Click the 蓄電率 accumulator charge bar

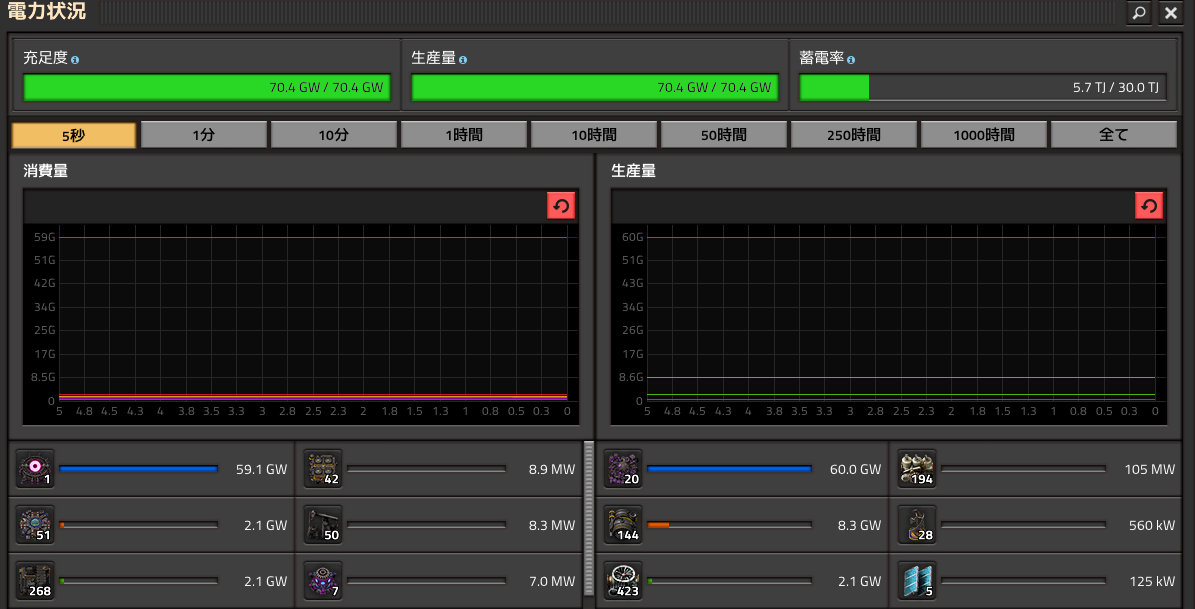click(982, 87)
